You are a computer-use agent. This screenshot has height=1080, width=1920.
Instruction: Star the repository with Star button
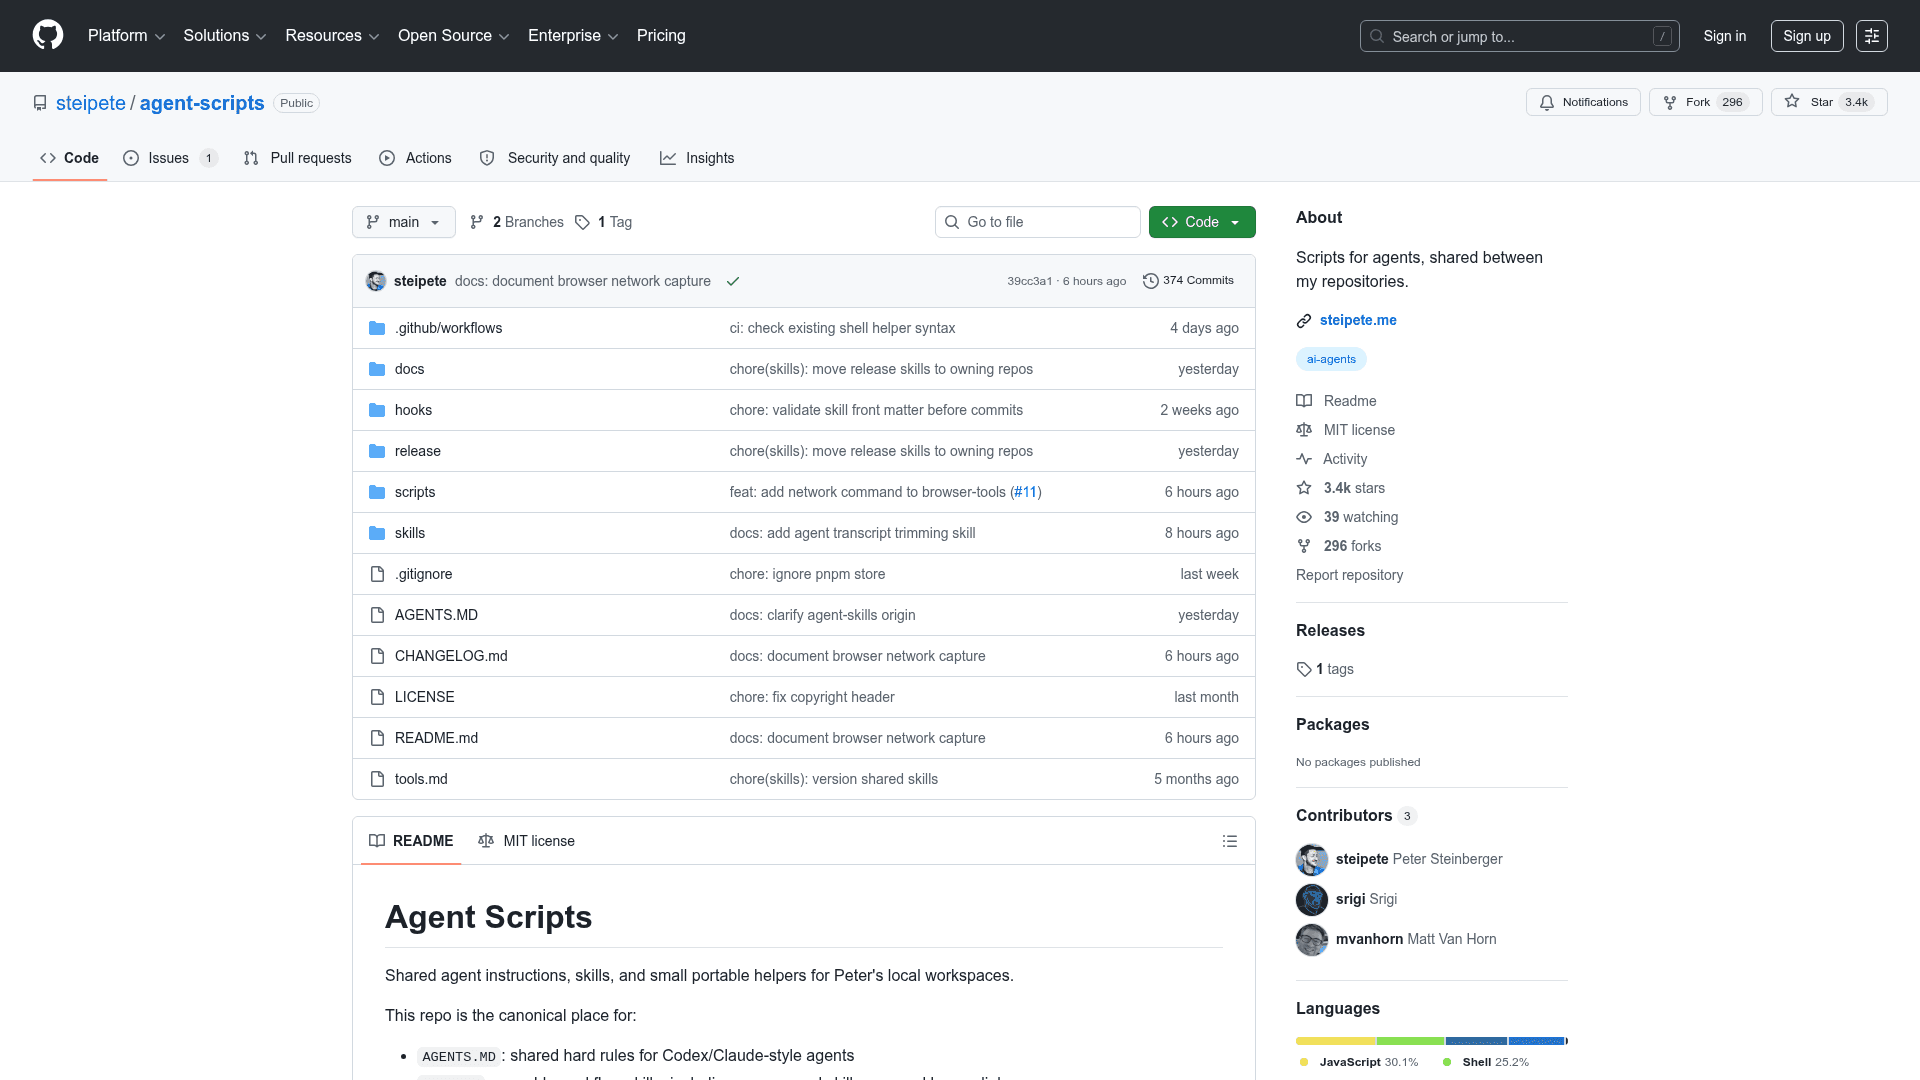tap(1829, 102)
